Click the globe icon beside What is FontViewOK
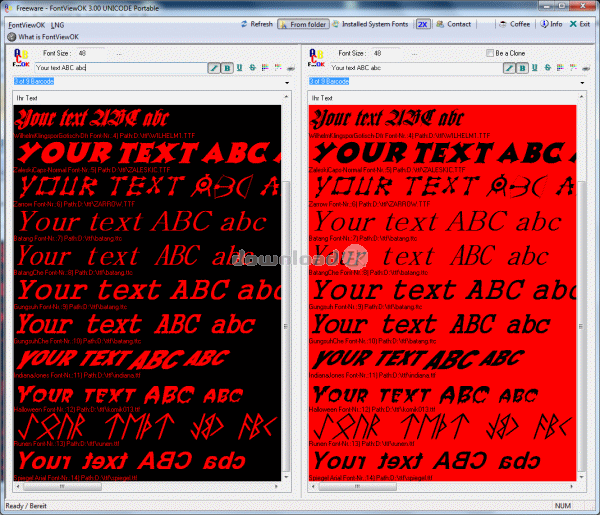 pyautogui.click(x=12, y=37)
